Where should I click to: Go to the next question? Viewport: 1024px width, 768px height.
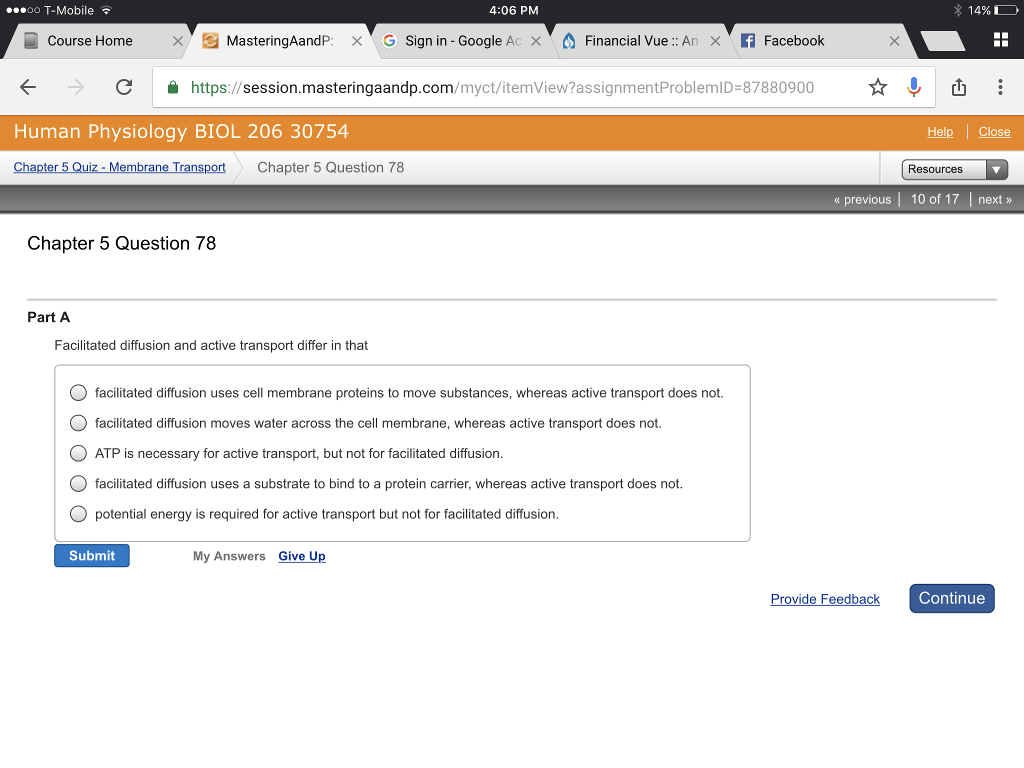pyautogui.click(x=995, y=199)
